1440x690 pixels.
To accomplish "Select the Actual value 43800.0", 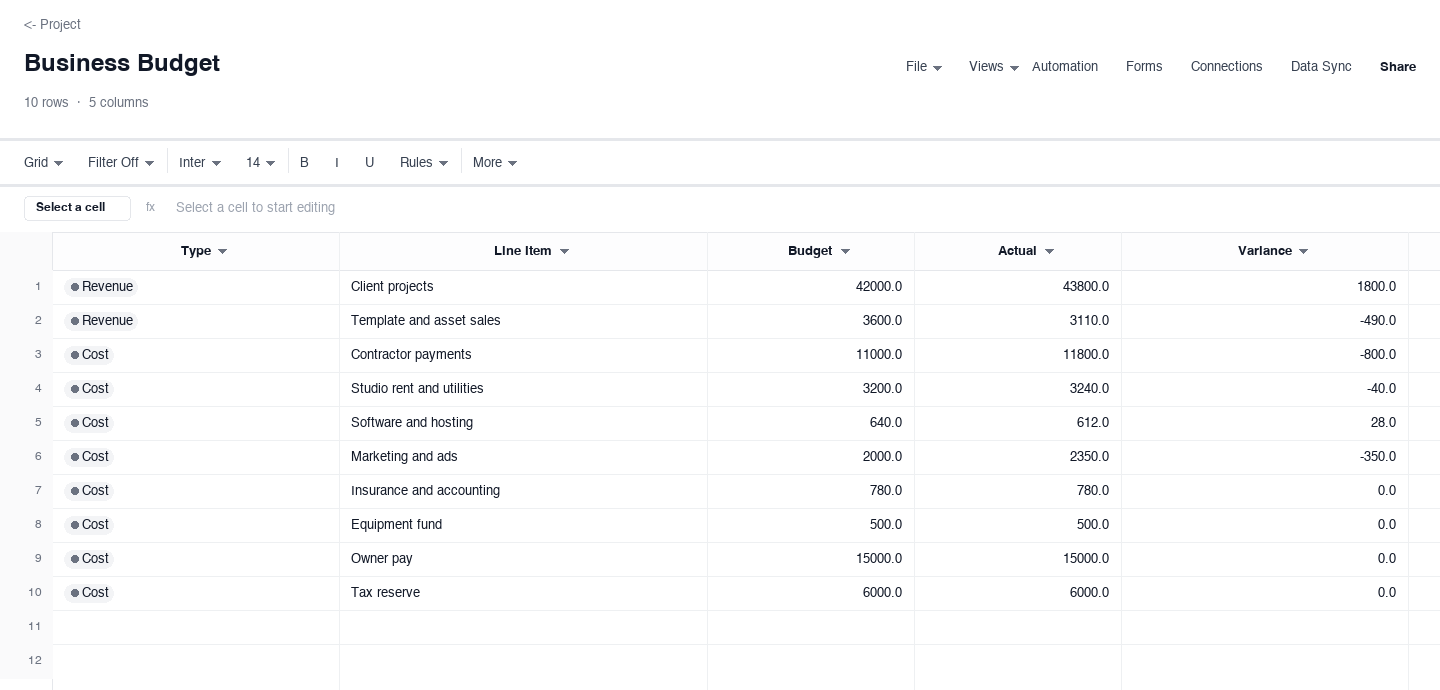I will coord(1018,287).
